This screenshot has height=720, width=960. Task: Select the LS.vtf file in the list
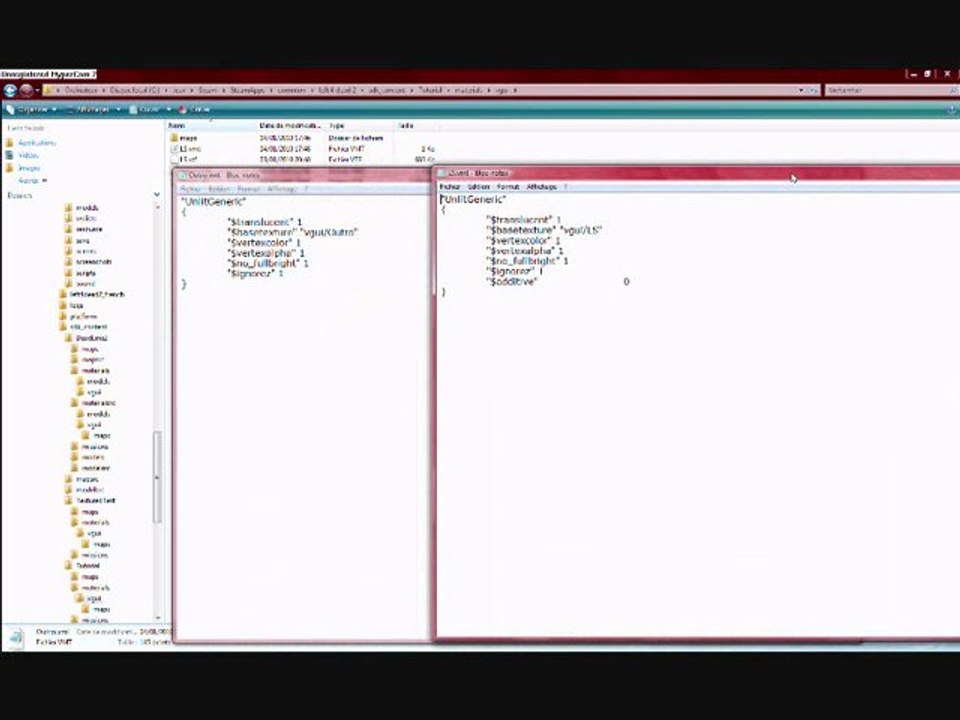tap(184, 159)
